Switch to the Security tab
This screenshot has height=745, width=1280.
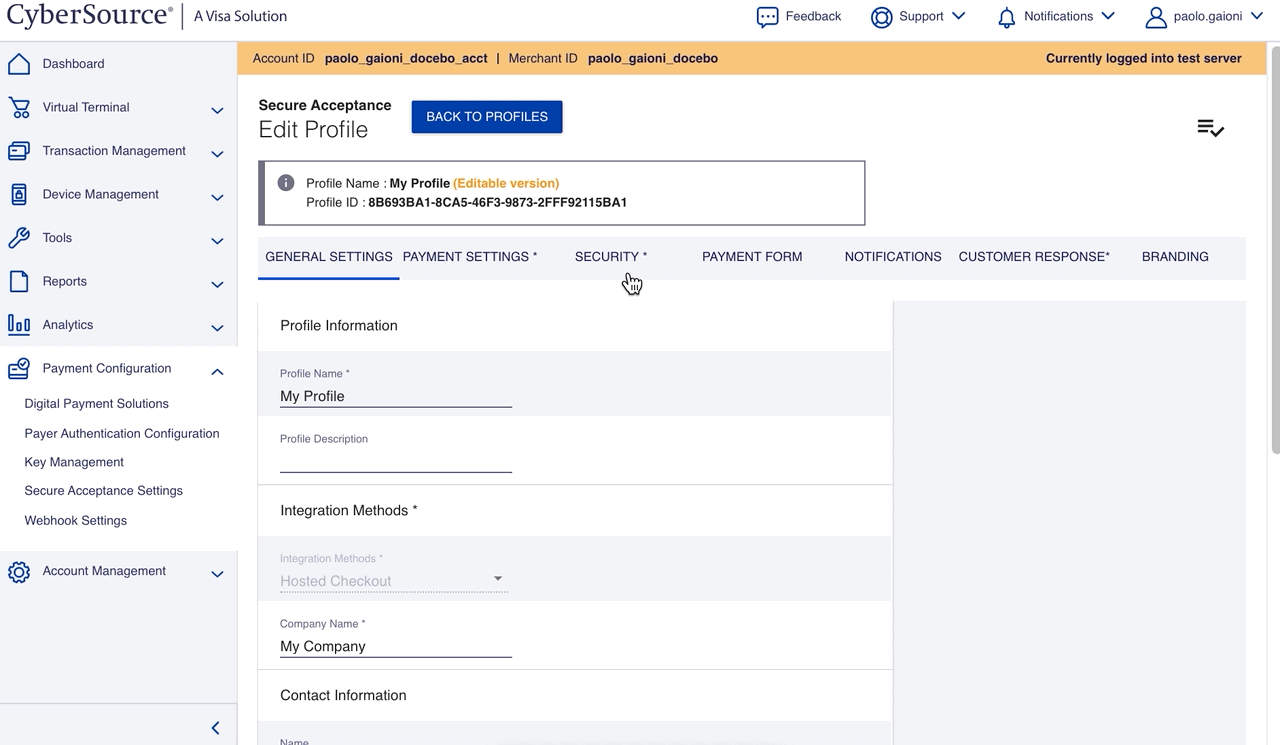[610, 257]
